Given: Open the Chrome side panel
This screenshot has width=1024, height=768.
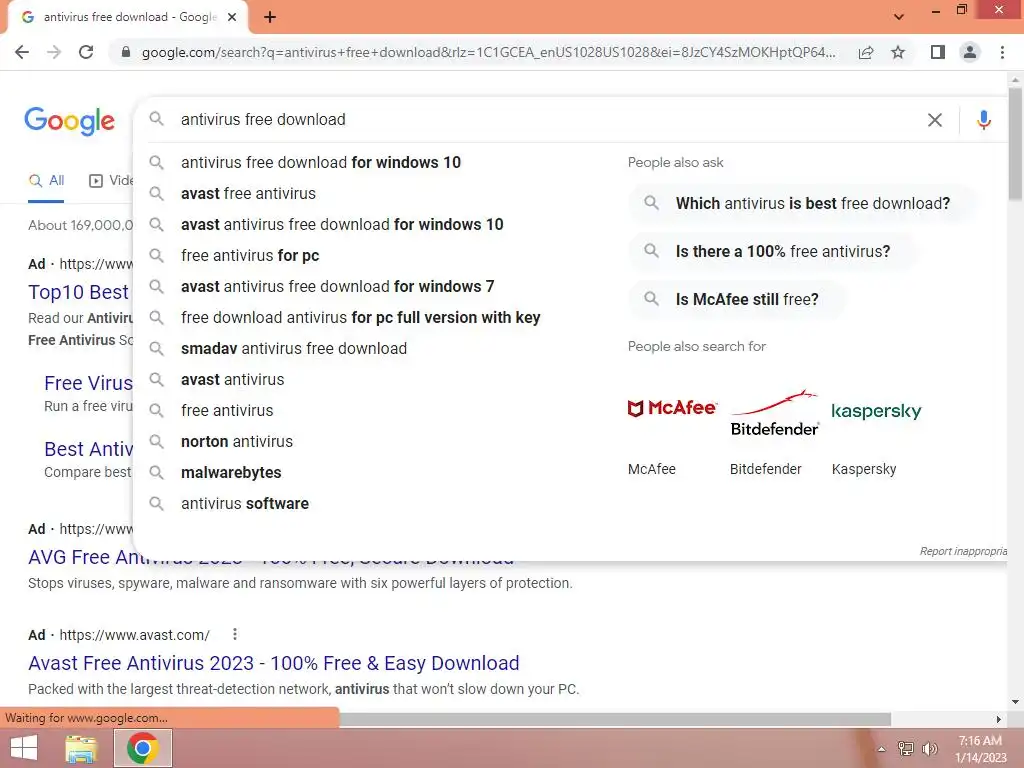Looking at the screenshot, I should pos(938,52).
